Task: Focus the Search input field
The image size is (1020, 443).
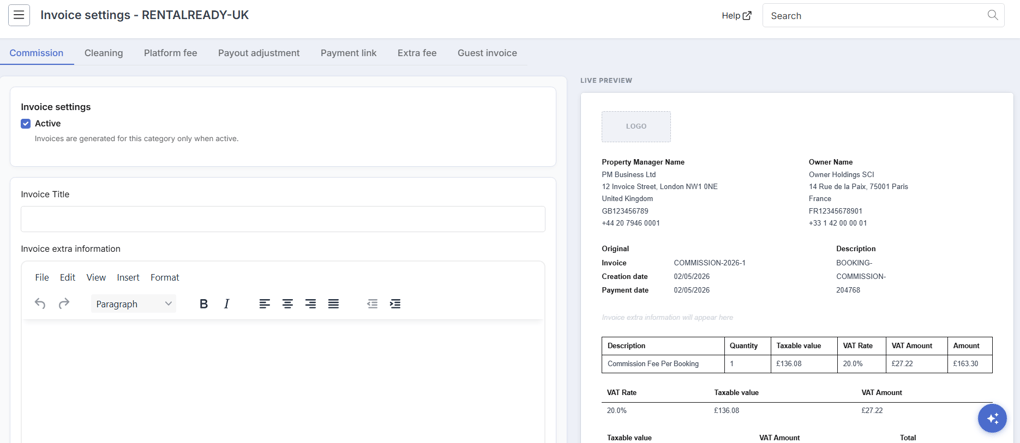Action: pyautogui.click(x=883, y=15)
